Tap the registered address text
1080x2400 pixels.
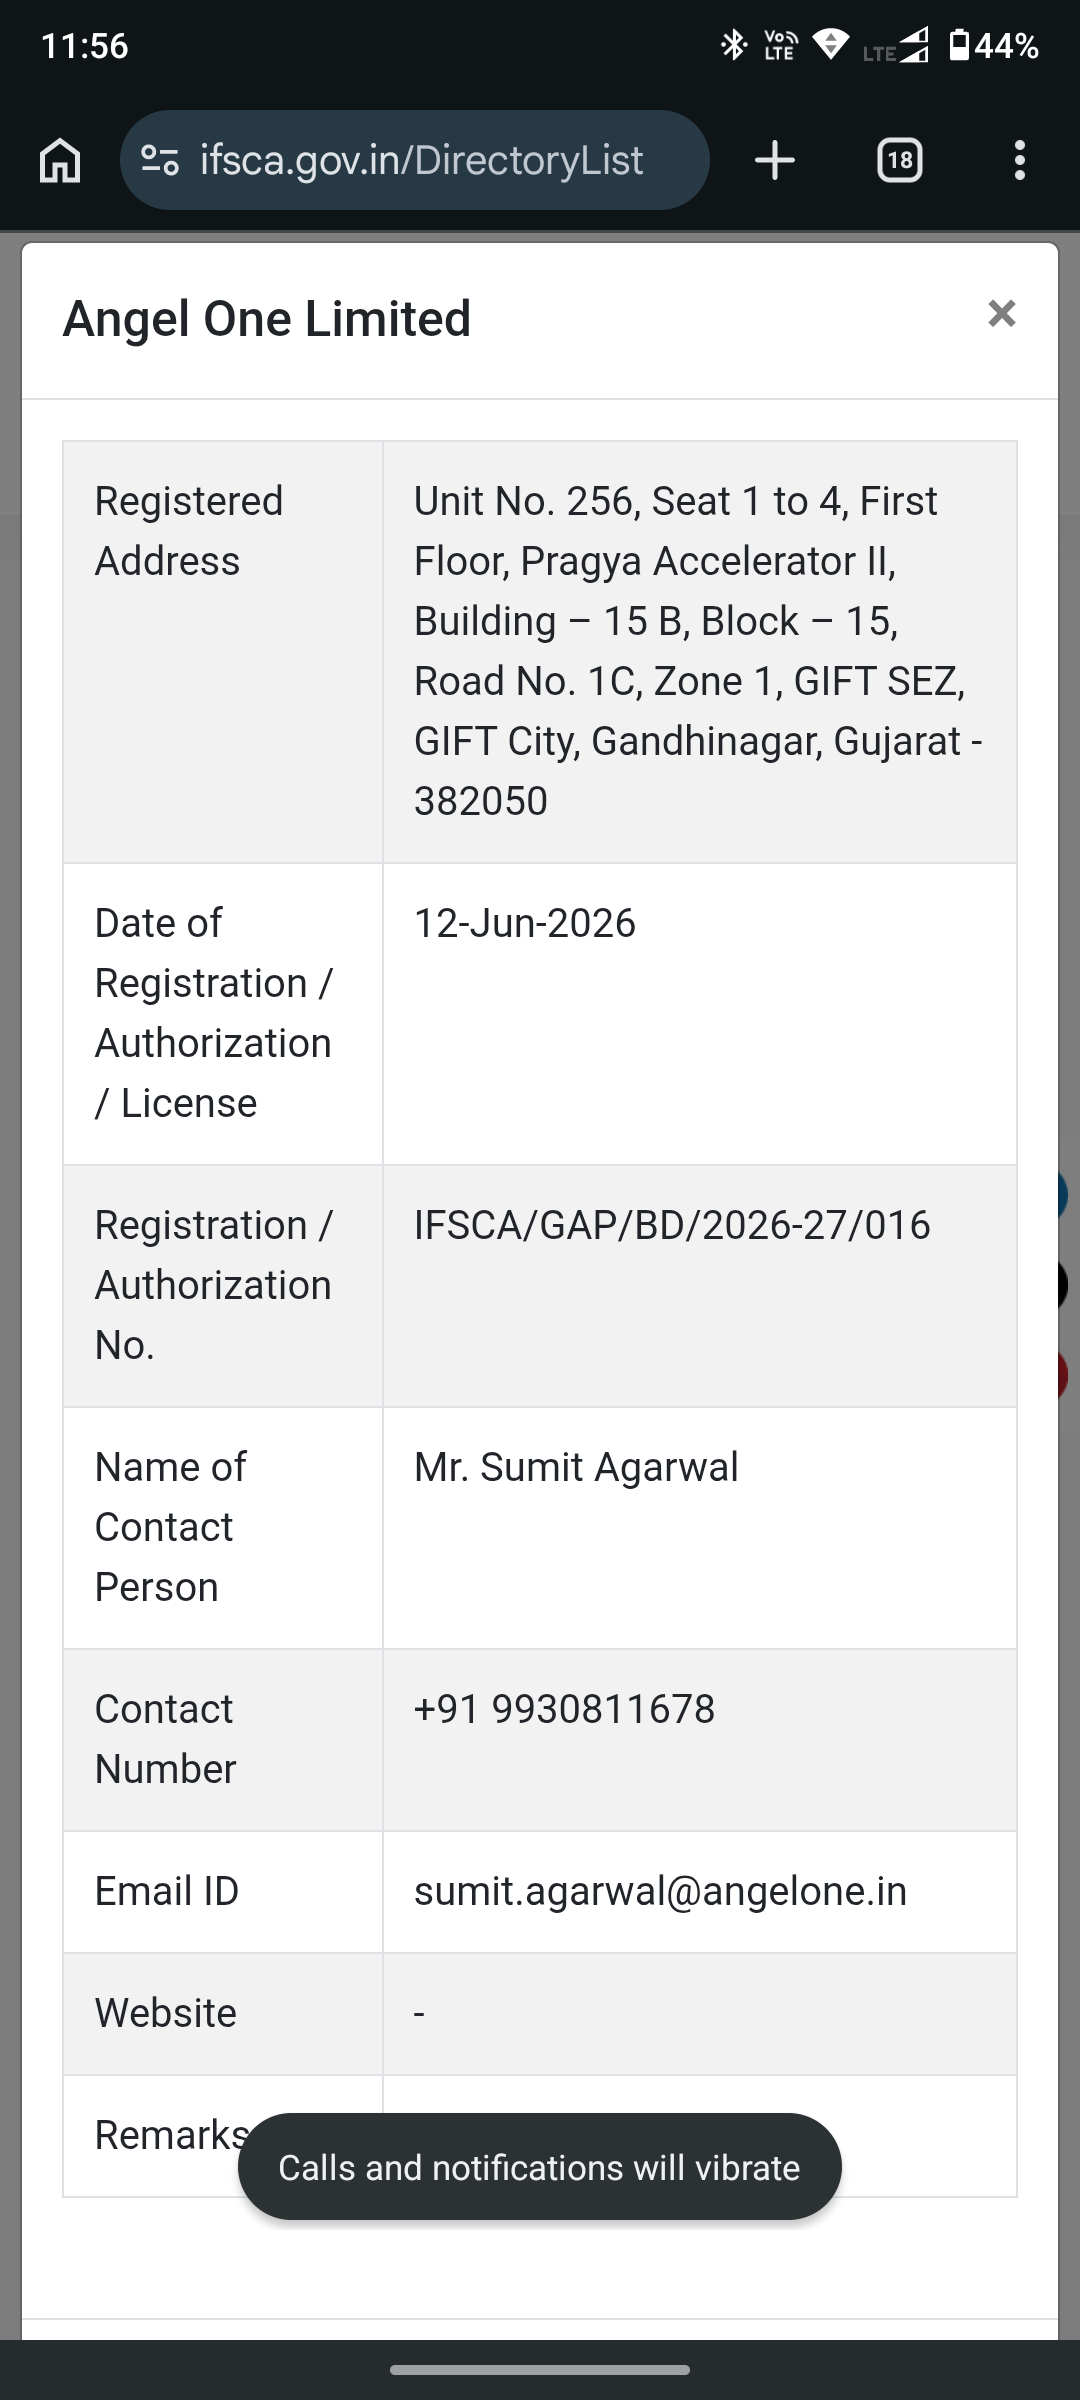pos(698,651)
